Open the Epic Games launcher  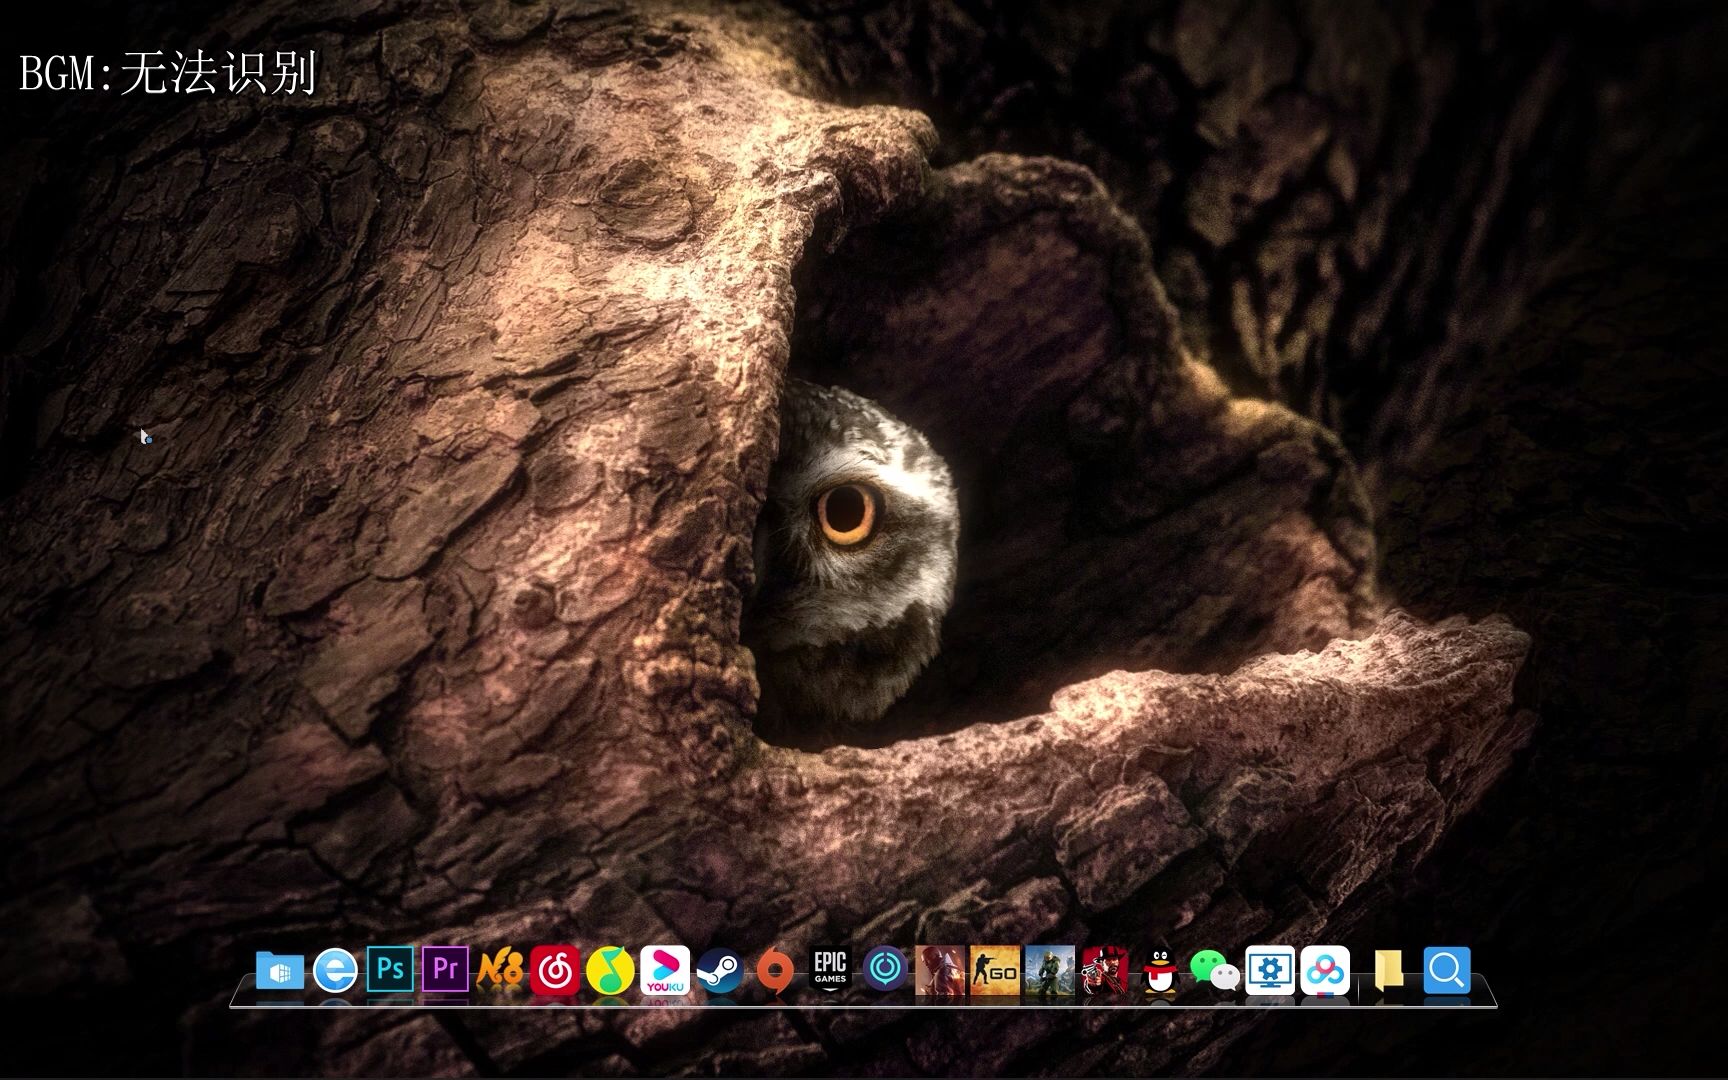click(x=830, y=968)
